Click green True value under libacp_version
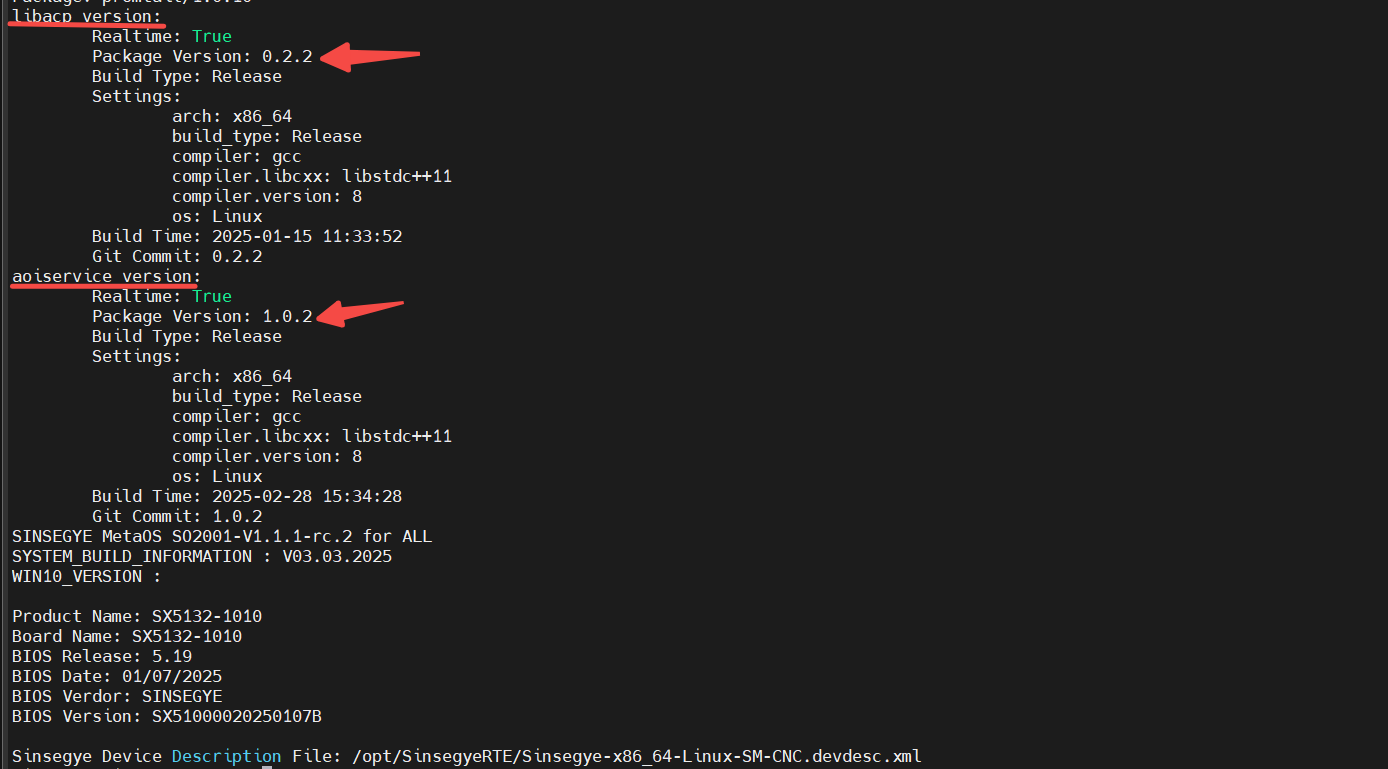This screenshot has height=769, width=1388. coord(212,36)
